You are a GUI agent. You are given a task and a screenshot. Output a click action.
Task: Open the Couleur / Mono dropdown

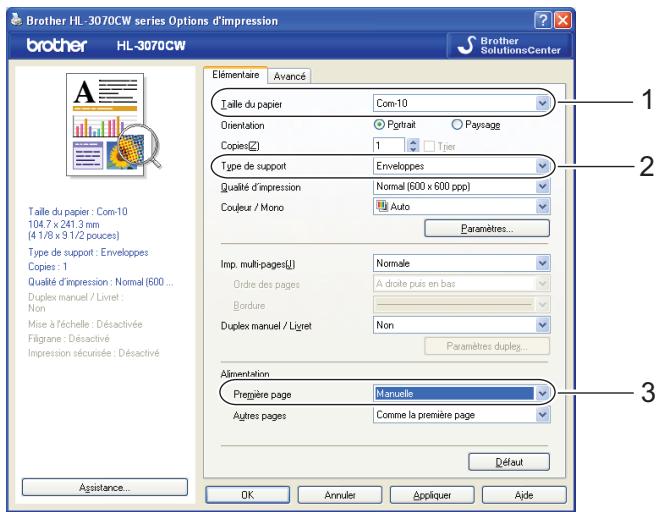point(542,206)
